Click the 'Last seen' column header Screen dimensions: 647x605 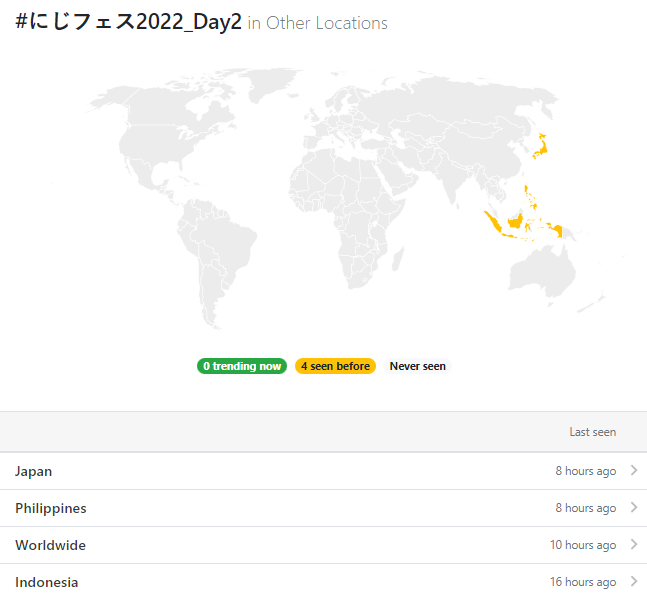(593, 432)
